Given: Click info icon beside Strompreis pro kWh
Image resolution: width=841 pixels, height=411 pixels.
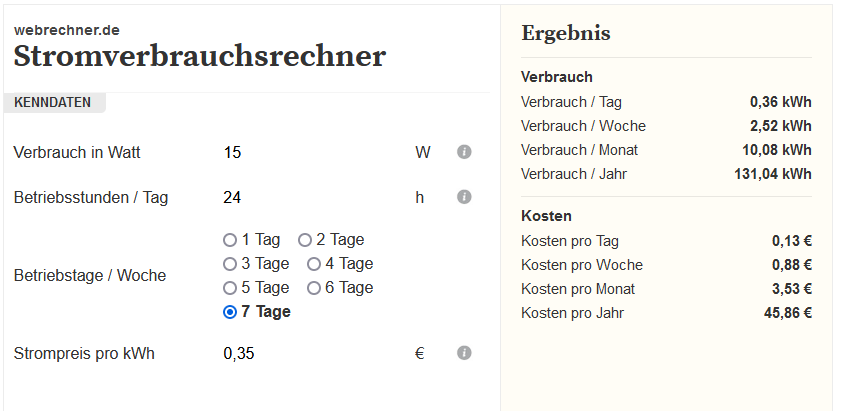Looking at the screenshot, I should pyautogui.click(x=464, y=353).
